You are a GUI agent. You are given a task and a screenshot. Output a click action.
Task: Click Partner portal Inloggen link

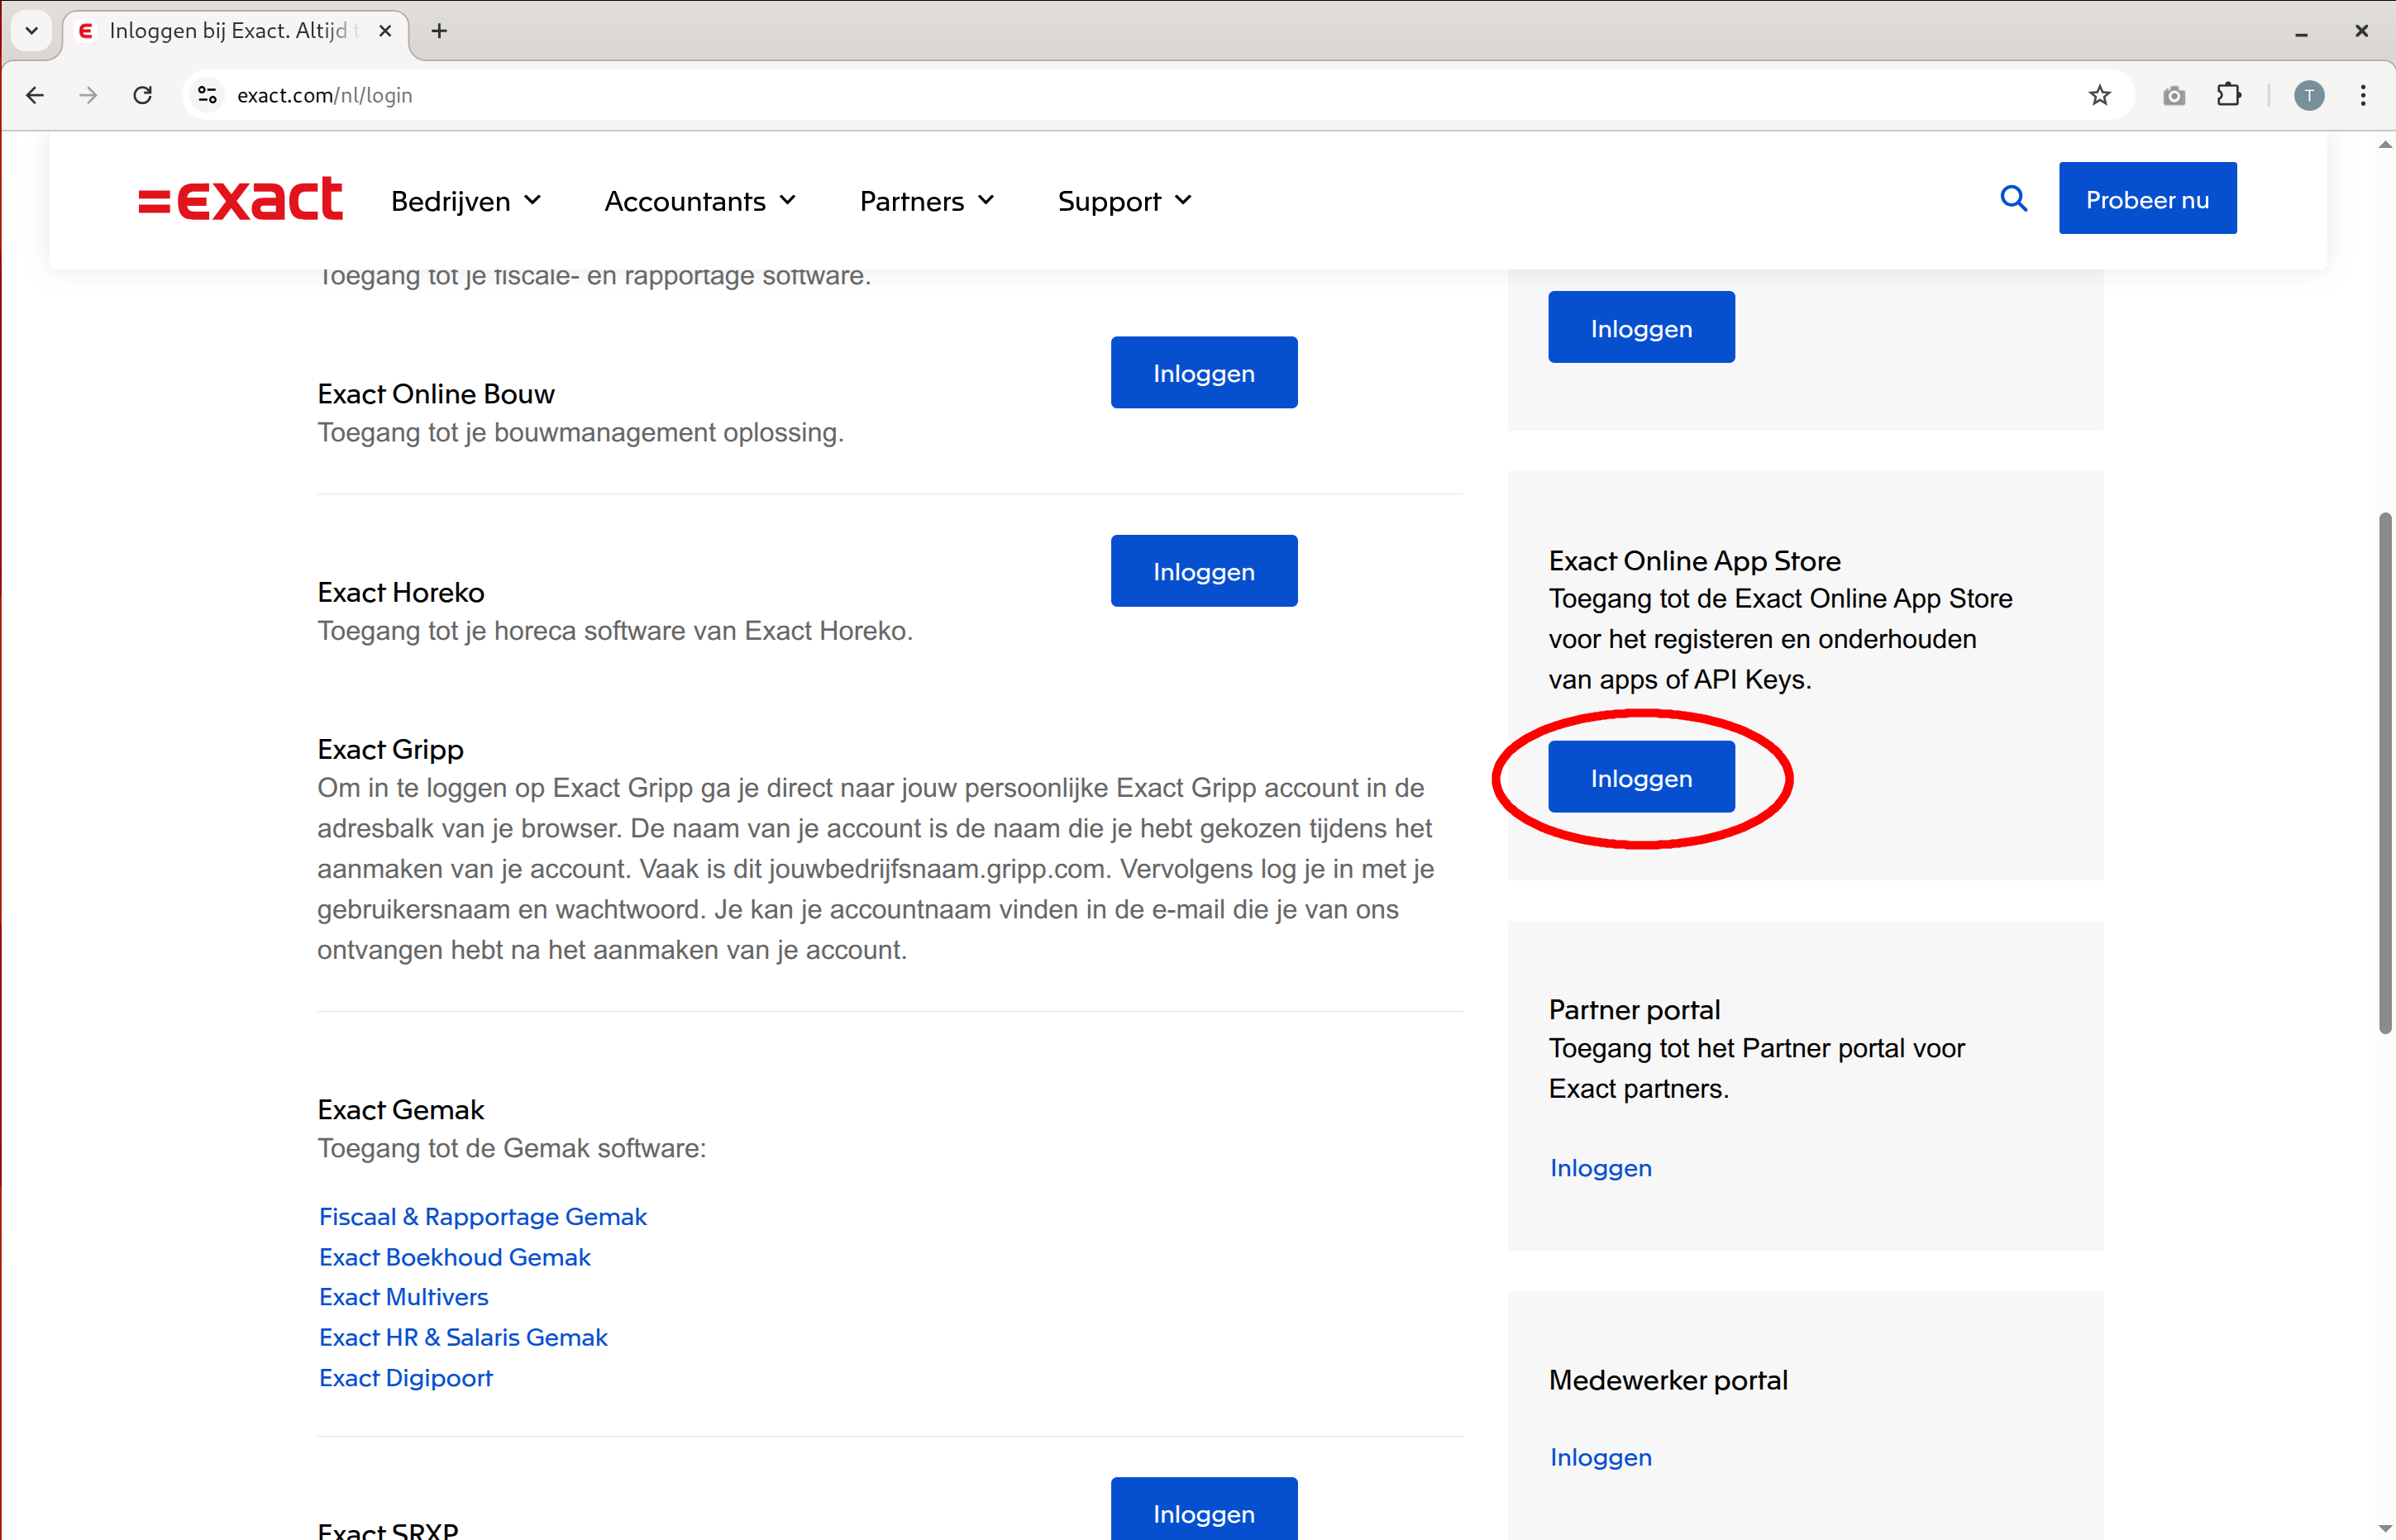(1600, 1168)
